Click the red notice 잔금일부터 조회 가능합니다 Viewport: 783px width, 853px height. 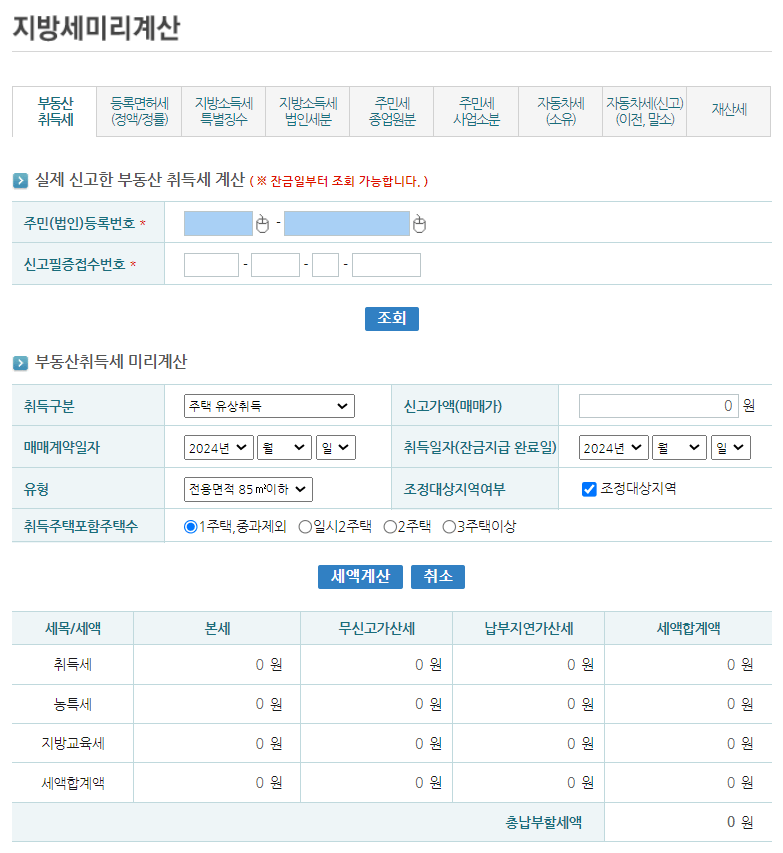[x=339, y=181]
